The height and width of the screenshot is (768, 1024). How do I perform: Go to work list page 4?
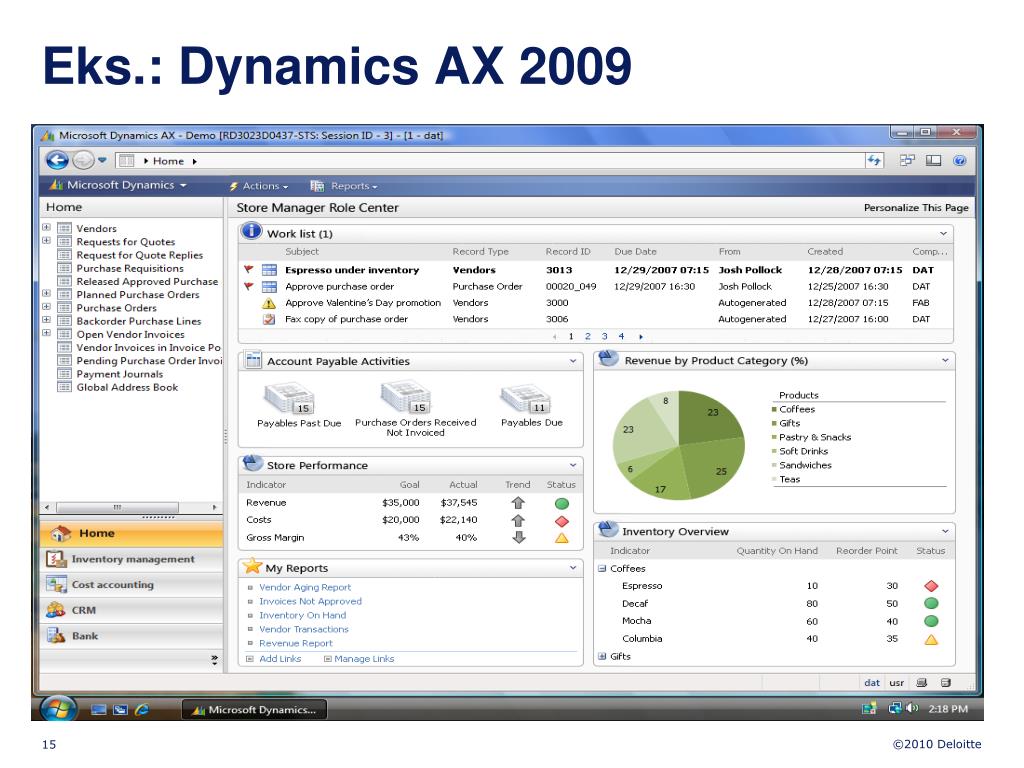click(x=621, y=336)
